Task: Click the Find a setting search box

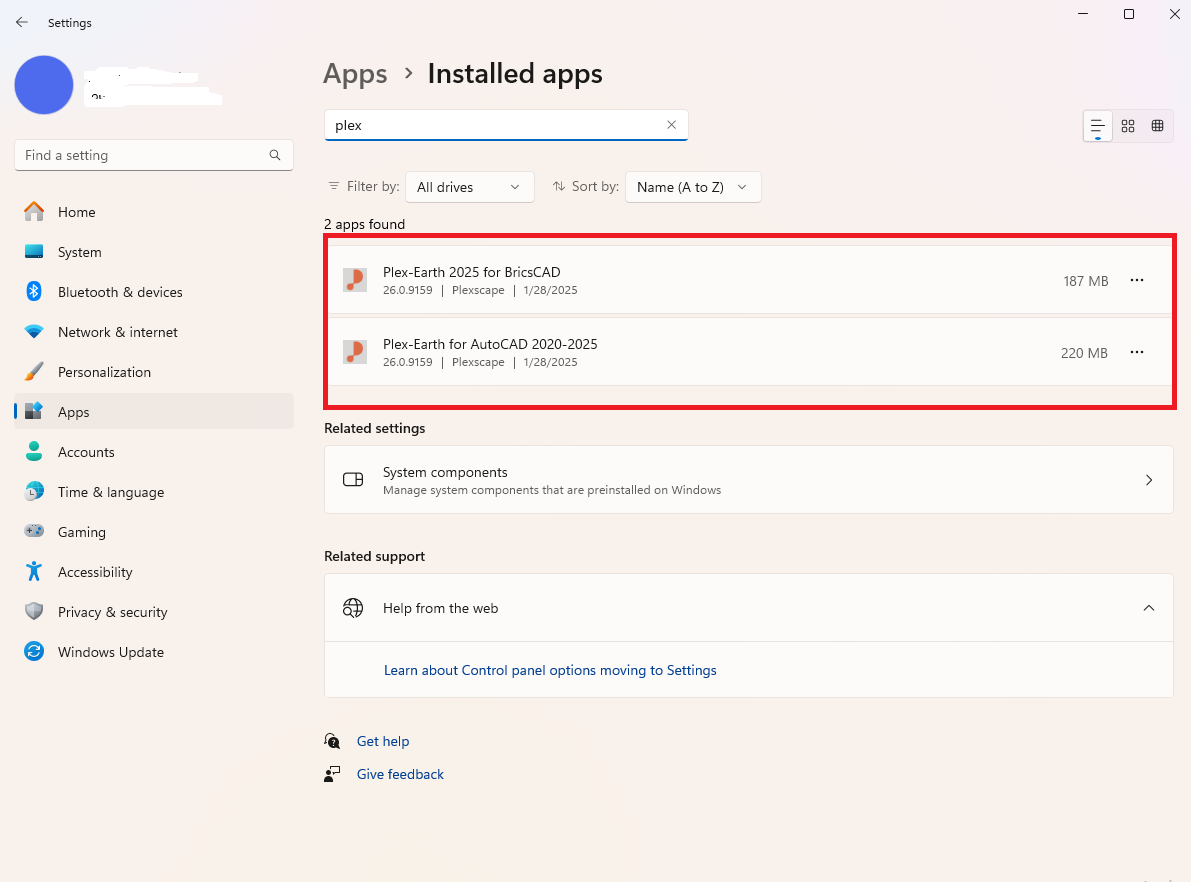Action: pyautogui.click(x=153, y=155)
